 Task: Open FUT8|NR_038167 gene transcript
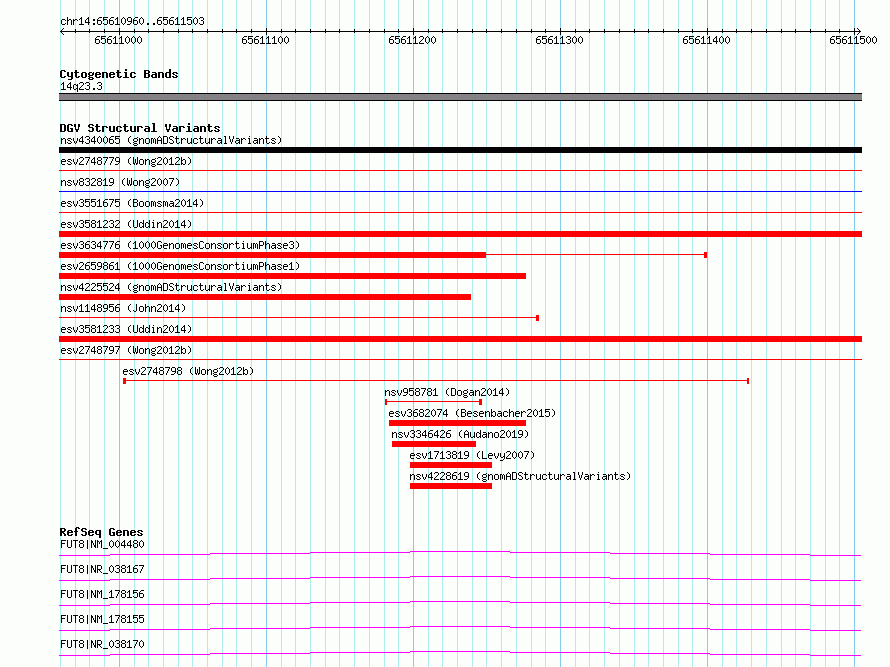[102, 569]
